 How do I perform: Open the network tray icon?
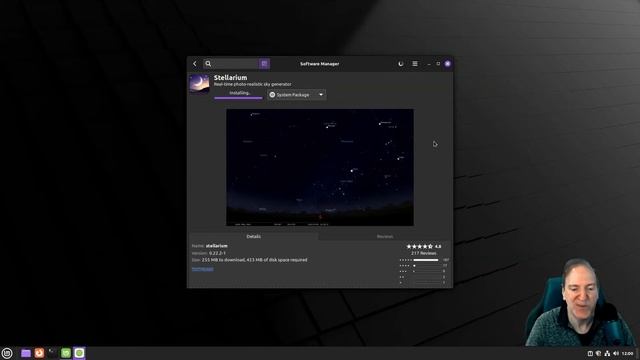tap(607, 353)
